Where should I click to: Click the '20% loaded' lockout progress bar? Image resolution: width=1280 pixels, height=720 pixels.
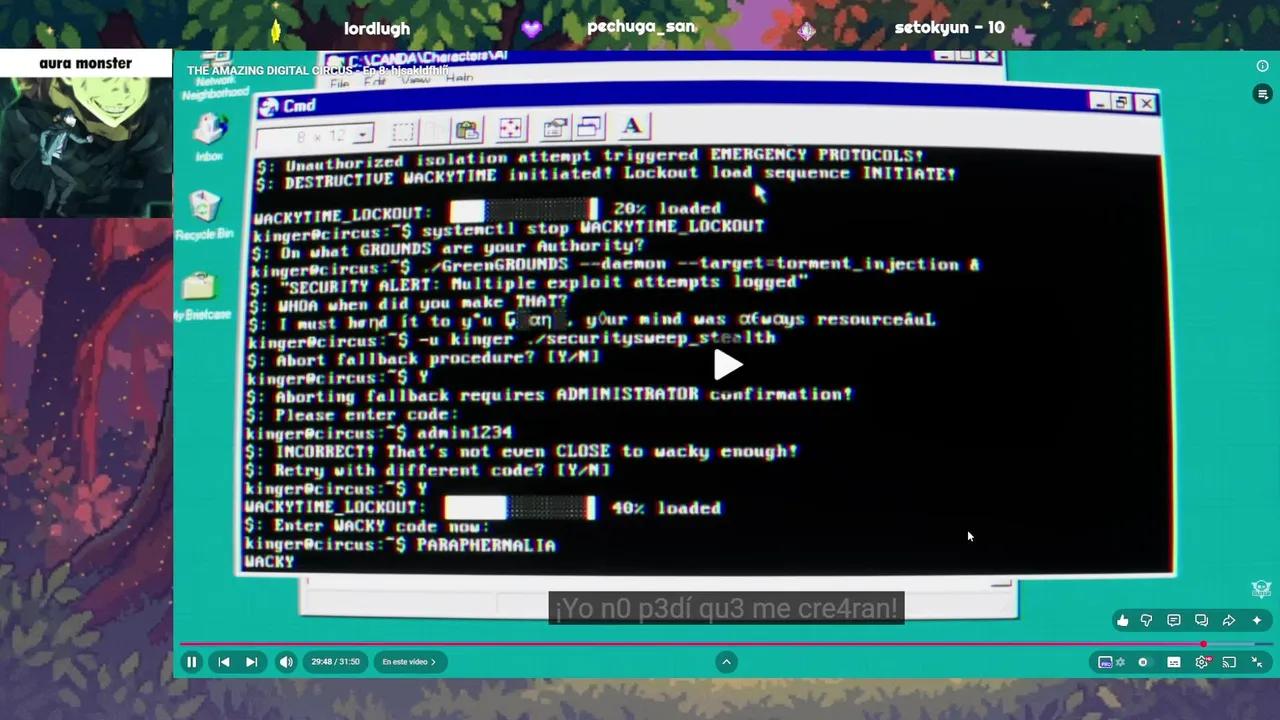tap(524, 209)
